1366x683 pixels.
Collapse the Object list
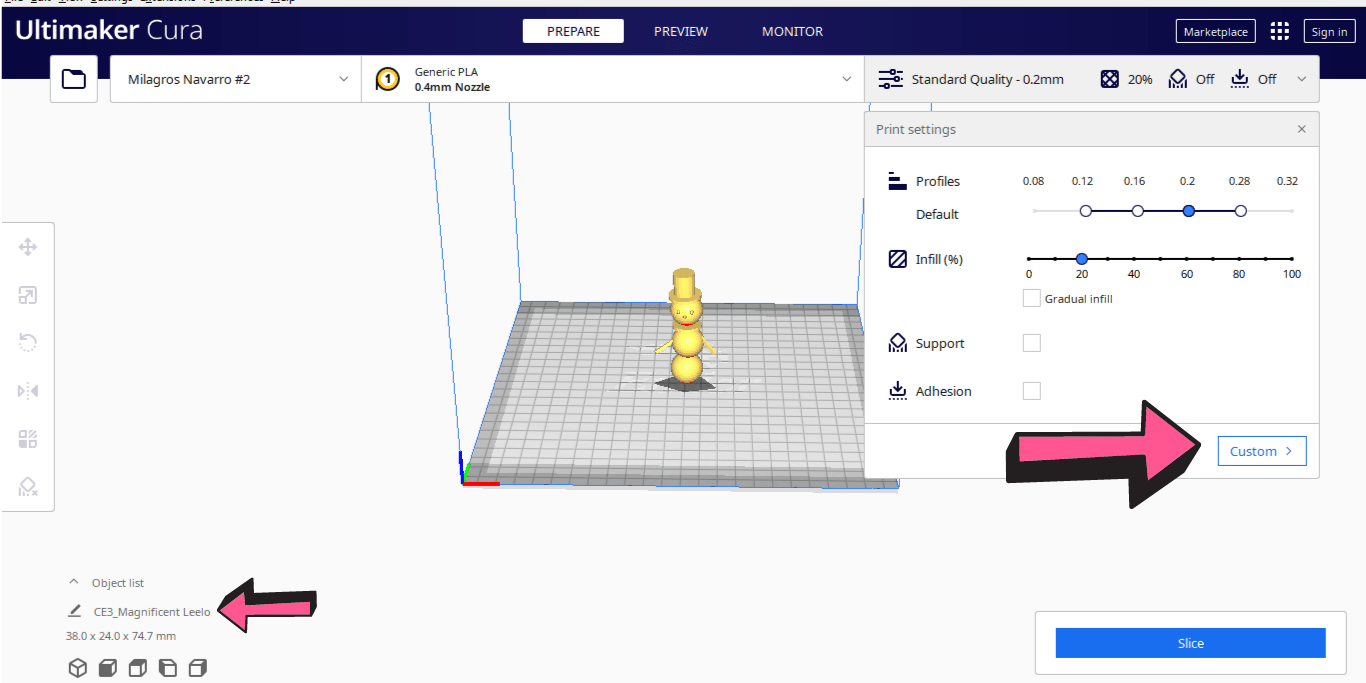click(x=73, y=582)
